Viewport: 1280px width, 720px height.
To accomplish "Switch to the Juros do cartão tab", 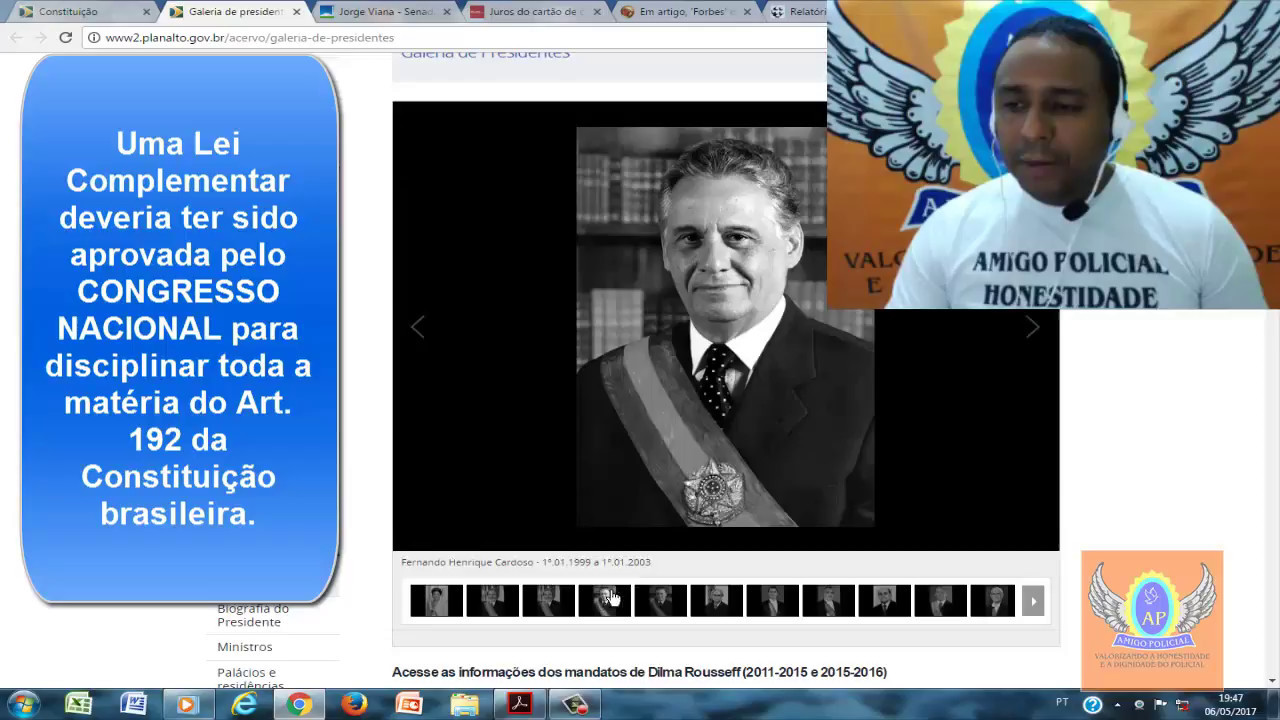I will click(535, 12).
